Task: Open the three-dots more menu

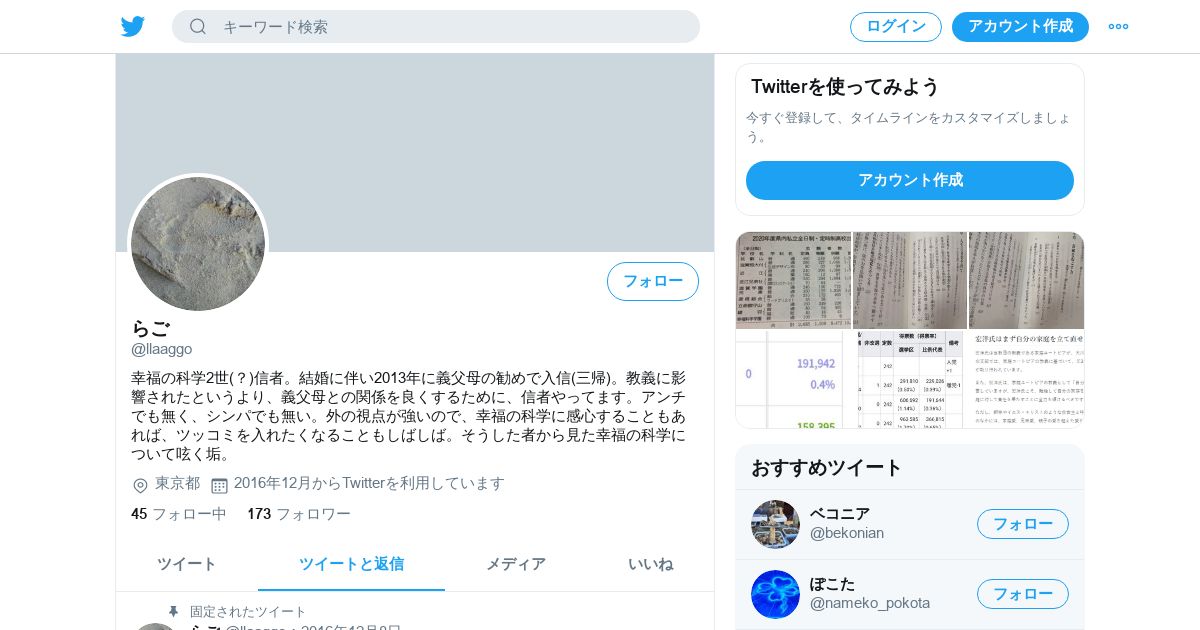Action: click(1118, 26)
